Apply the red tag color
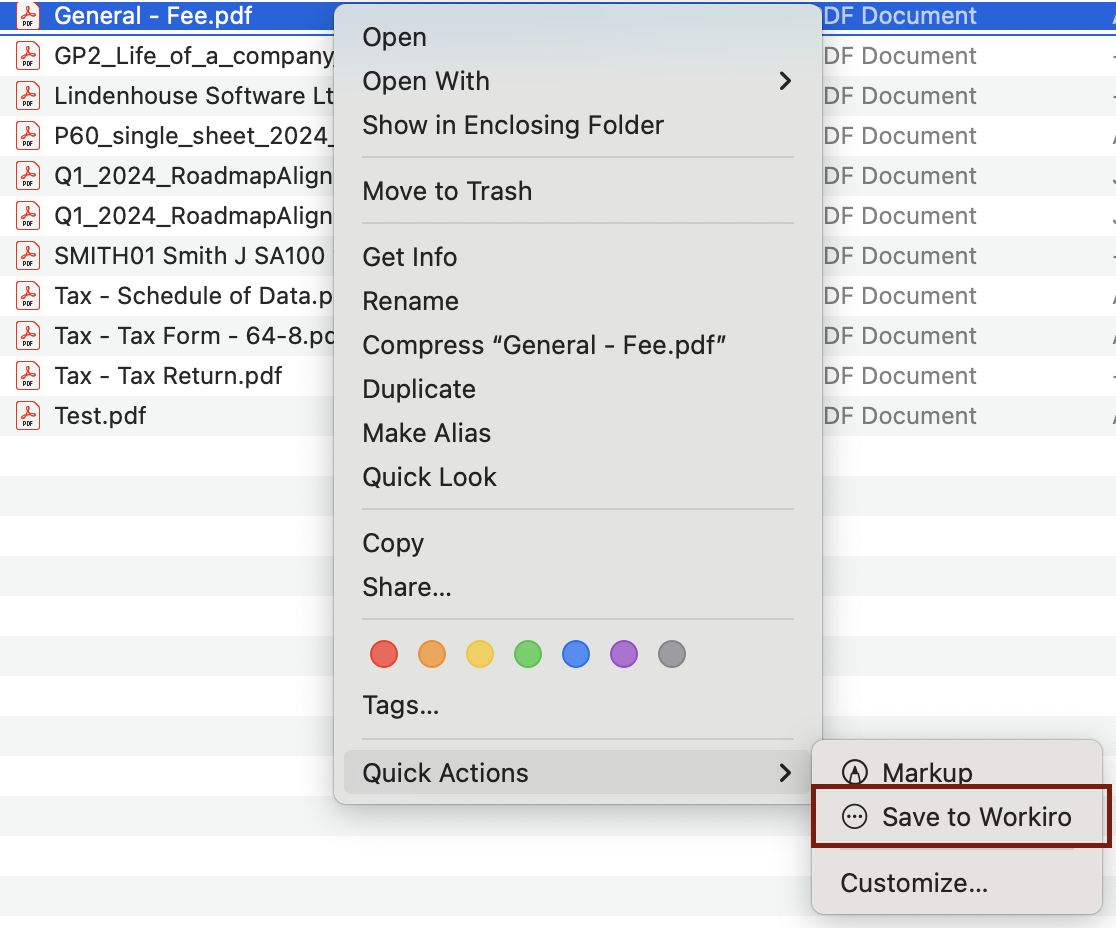The width and height of the screenshot is (1116, 928). pos(384,655)
